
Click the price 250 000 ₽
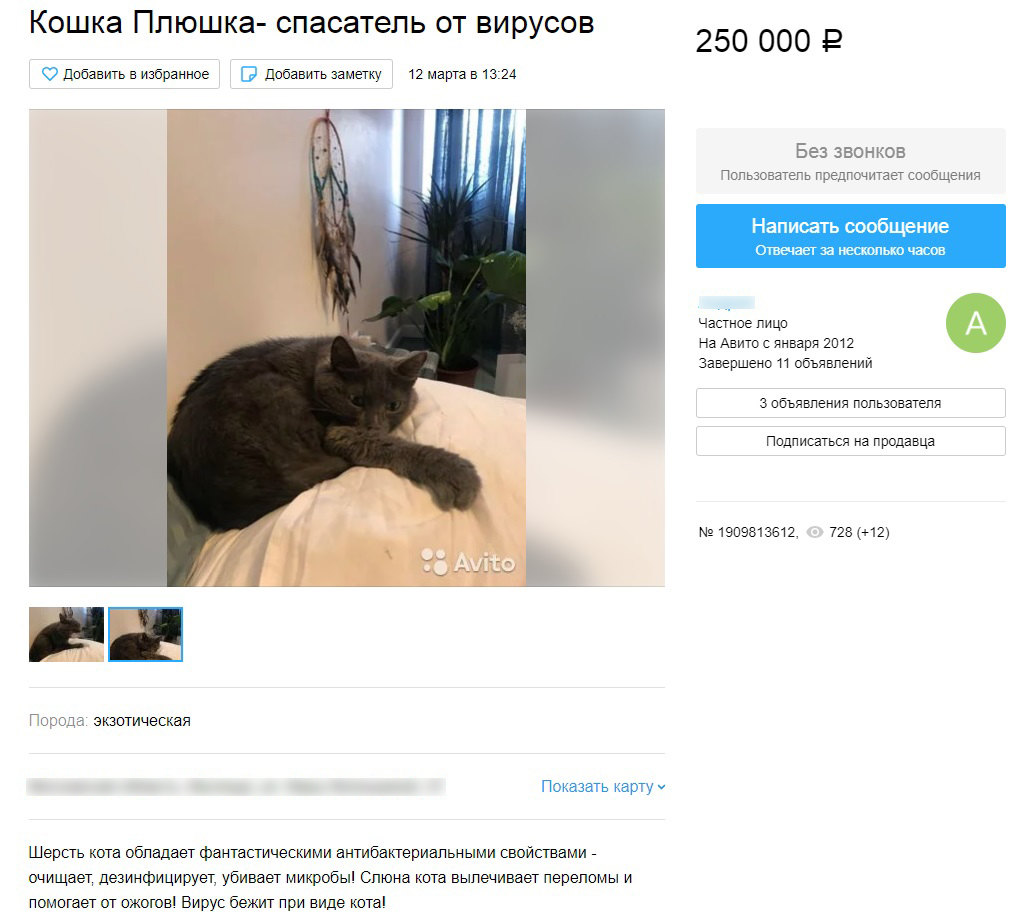[769, 41]
